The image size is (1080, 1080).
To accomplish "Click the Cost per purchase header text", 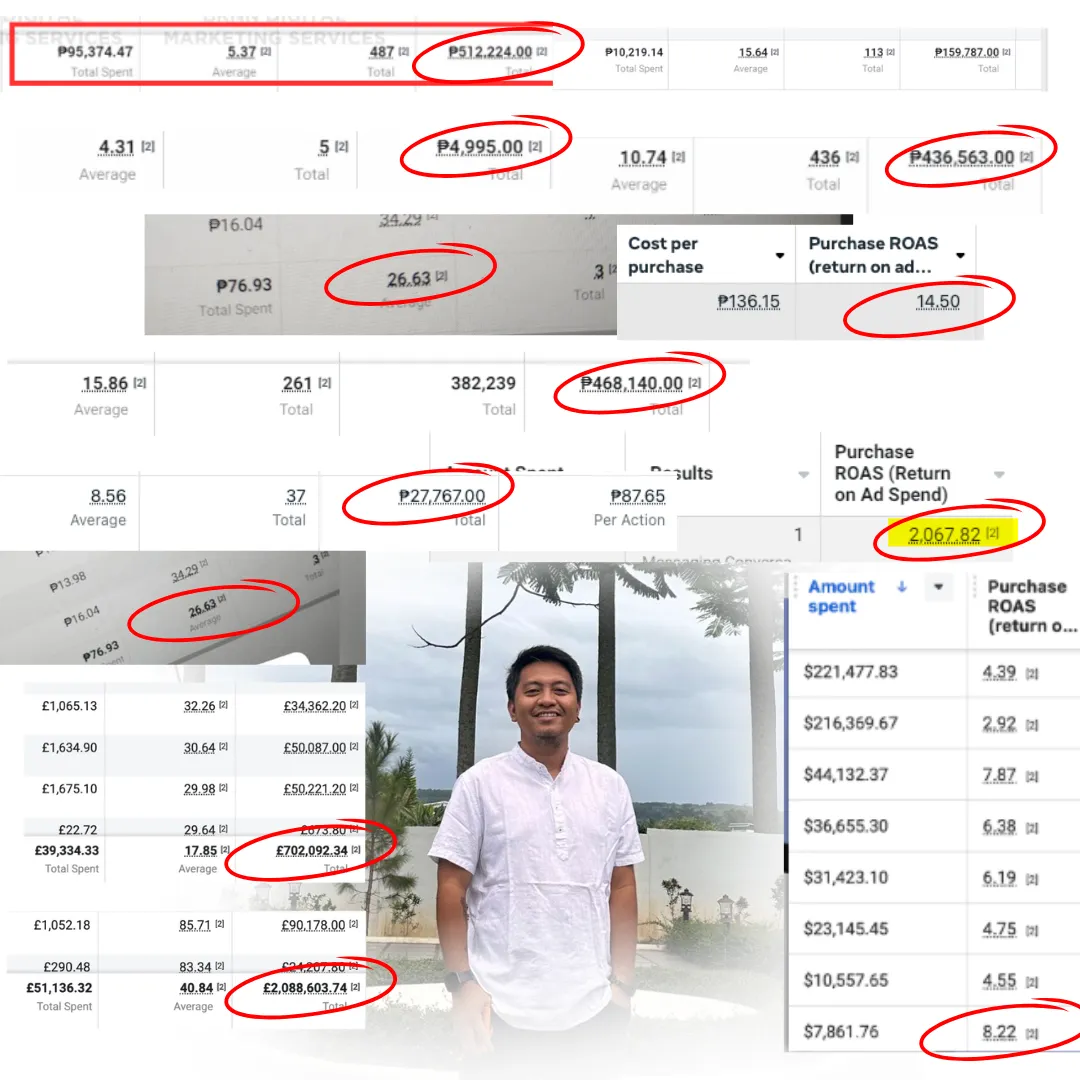I will pyautogui.click(x=665, y=255).
